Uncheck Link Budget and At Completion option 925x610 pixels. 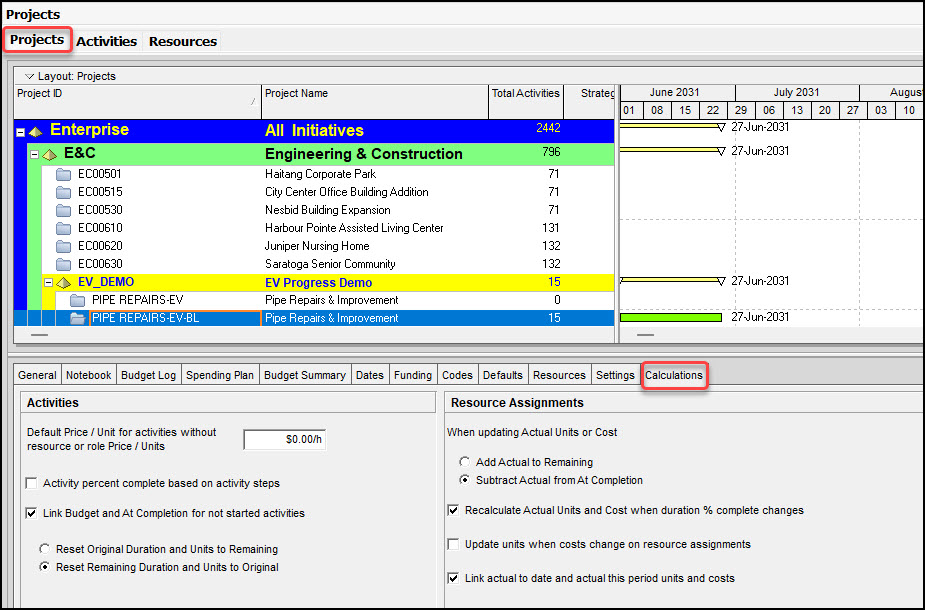(x=32, y=514)
